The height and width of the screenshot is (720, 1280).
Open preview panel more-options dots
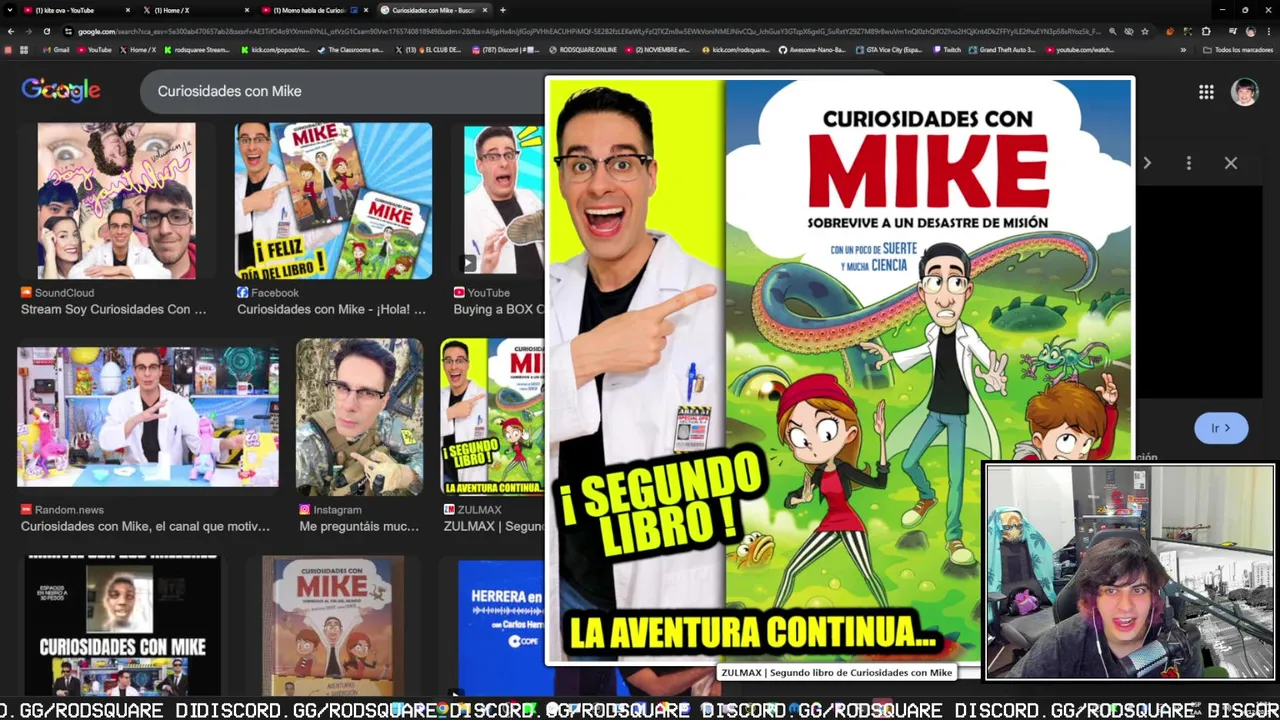tap(1188, 163)
